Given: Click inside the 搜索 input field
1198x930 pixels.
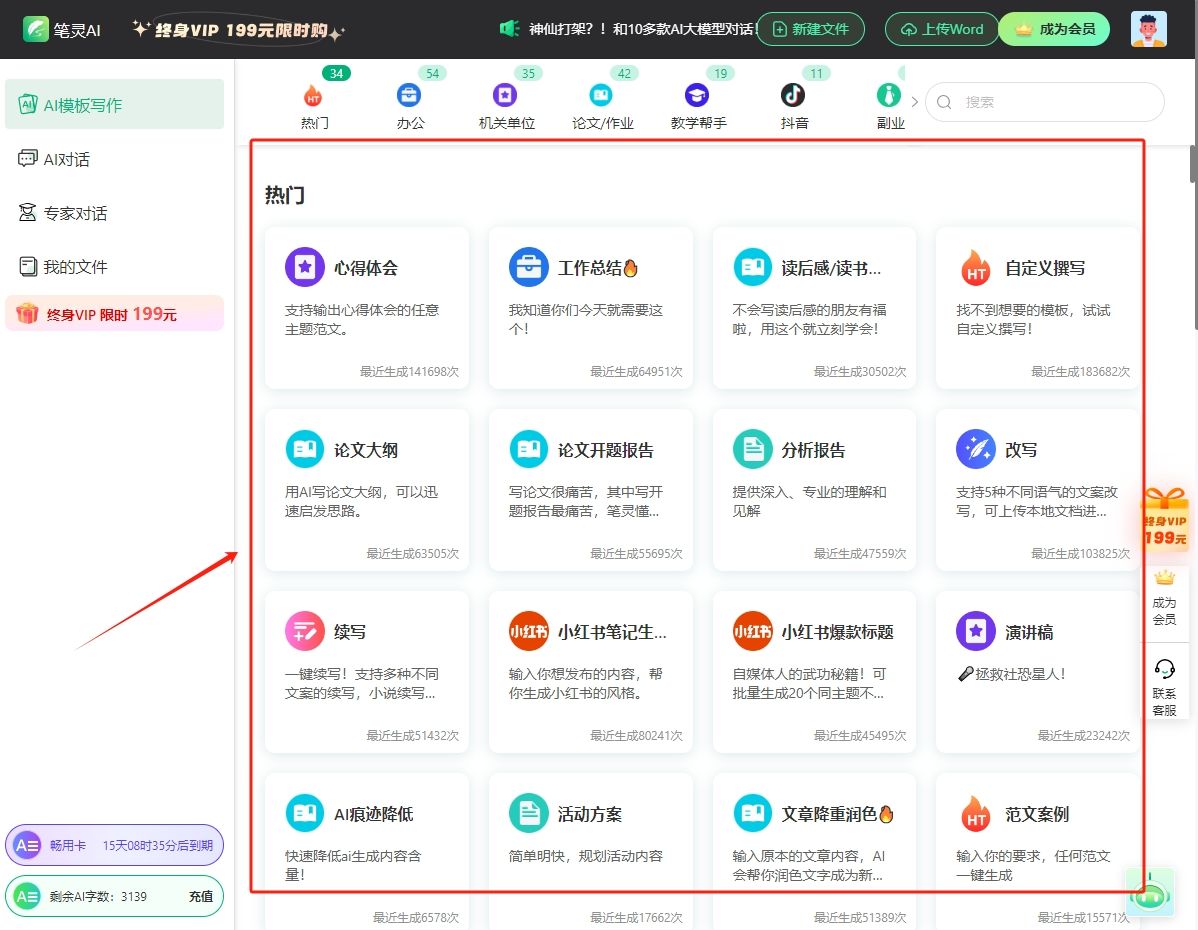Looking at the screenshot, I should [1044, 102].
